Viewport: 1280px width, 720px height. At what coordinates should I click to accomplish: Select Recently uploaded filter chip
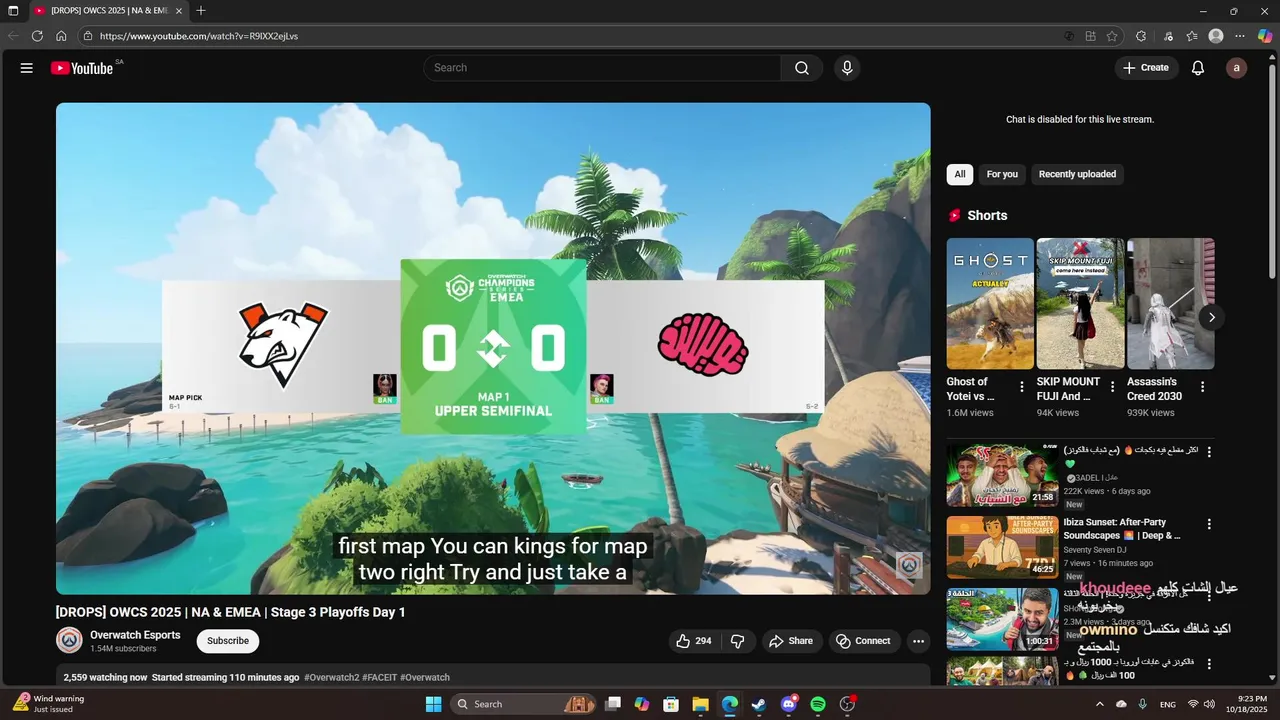click(1077, 174)
